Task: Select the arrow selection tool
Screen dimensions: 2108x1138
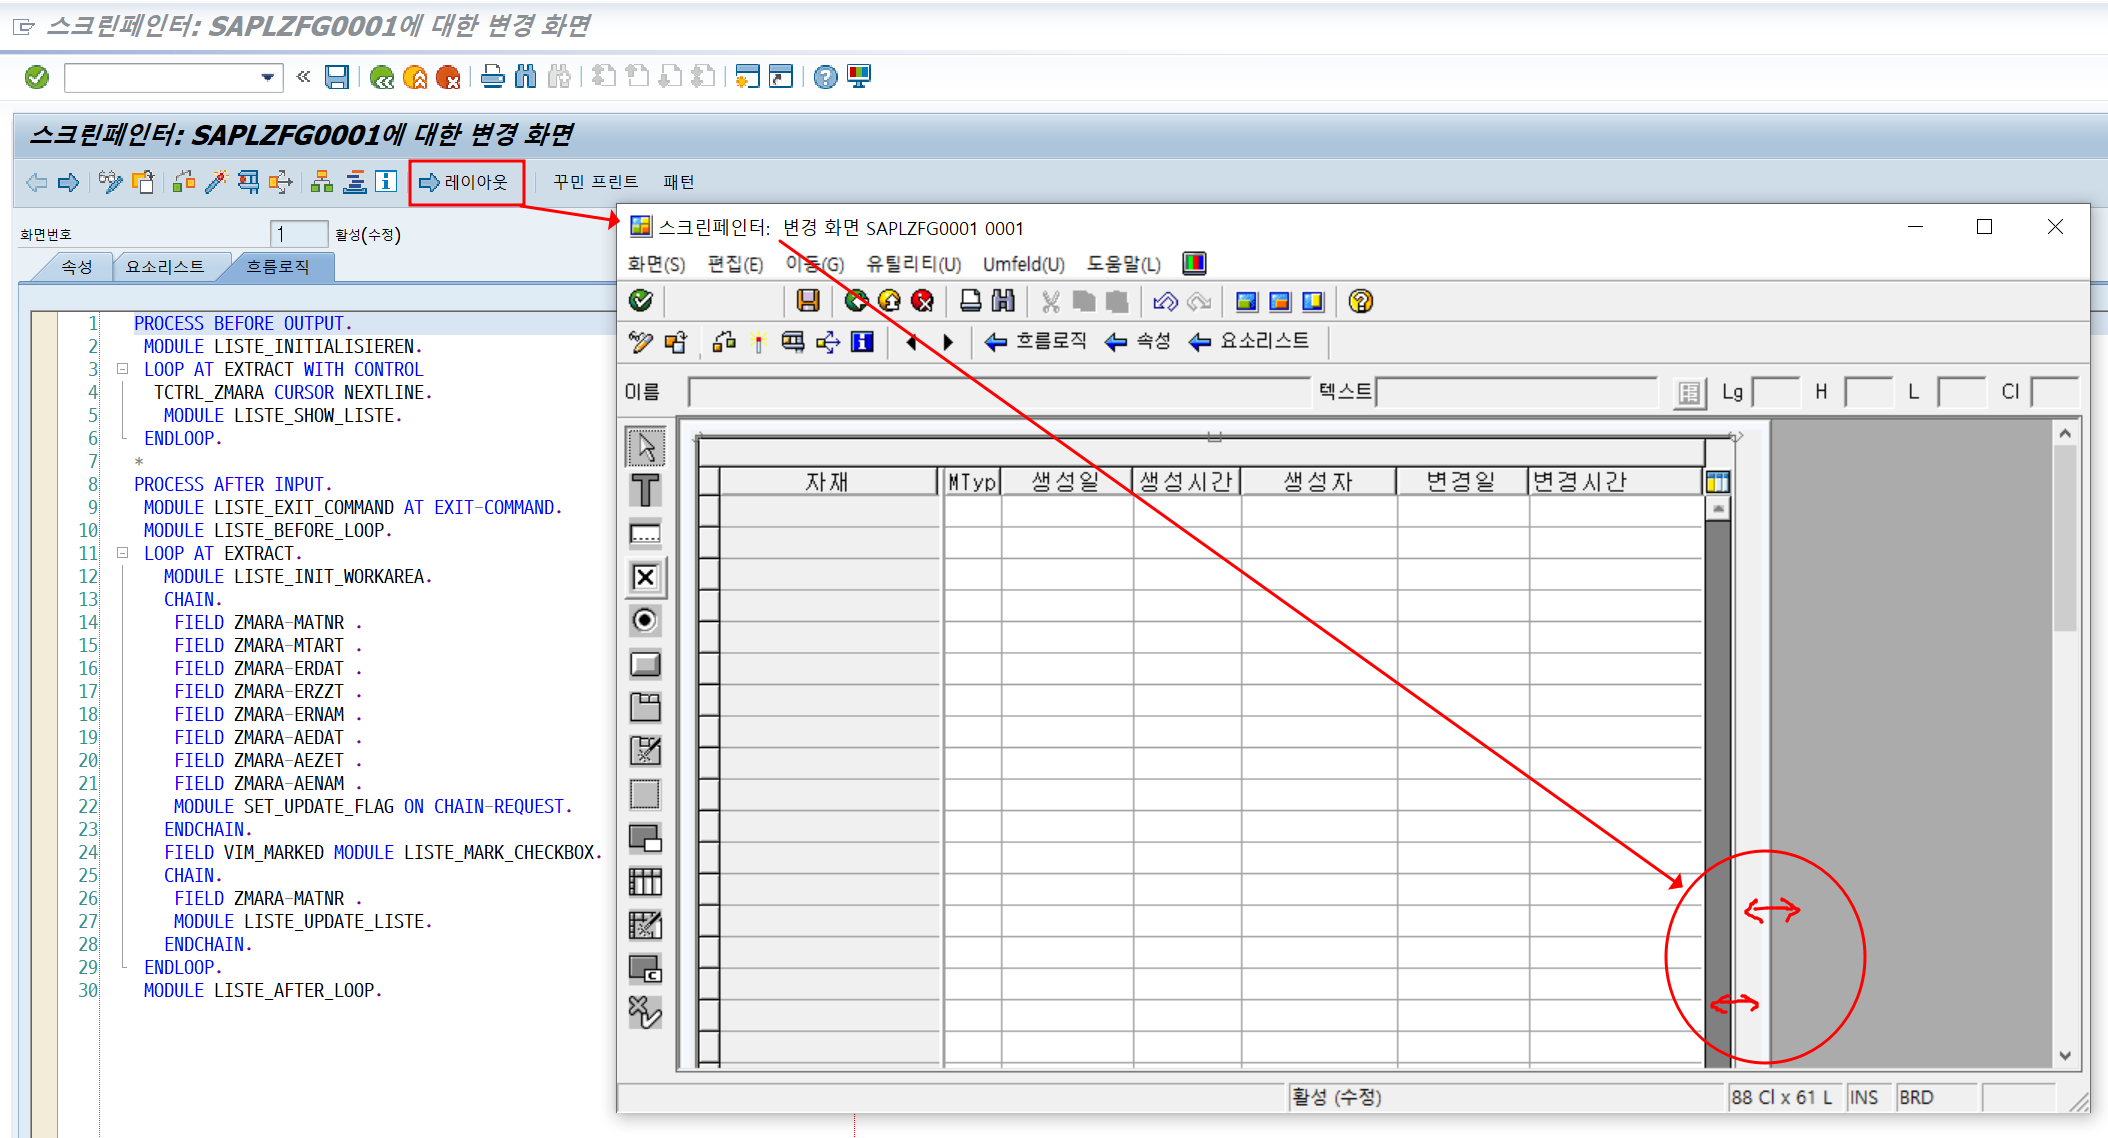Action: [x=645, y=445]
